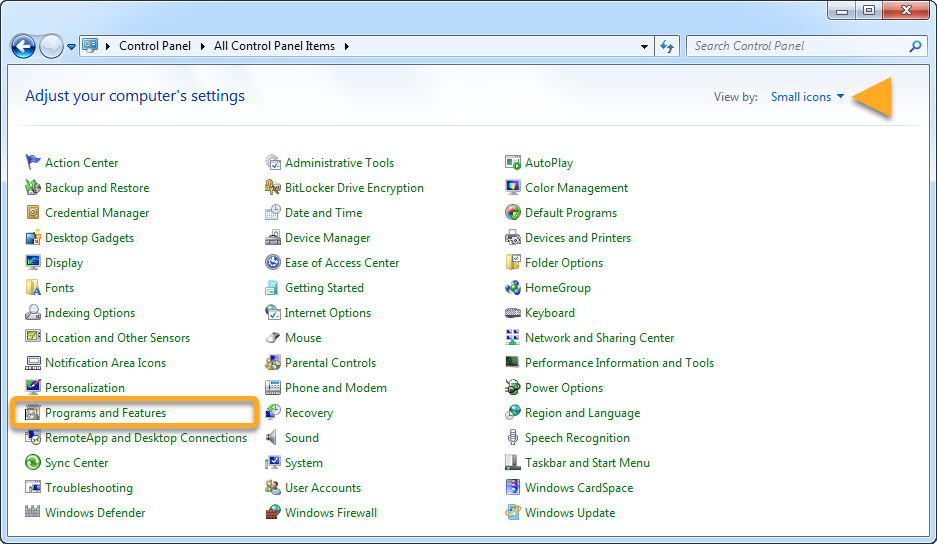Click the Windows Firewall brick wall icon
This screenshot has height=544, width=937.
273,513
